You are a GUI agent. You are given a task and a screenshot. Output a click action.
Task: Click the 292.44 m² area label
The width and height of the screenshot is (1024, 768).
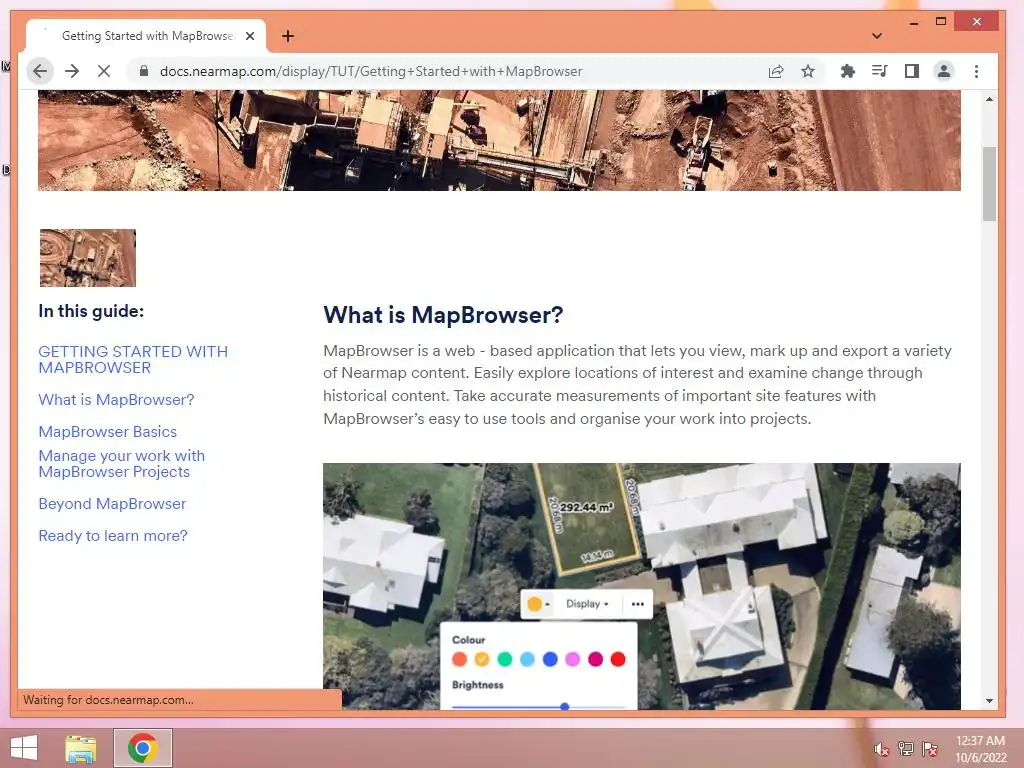click(x=586, y=507)
